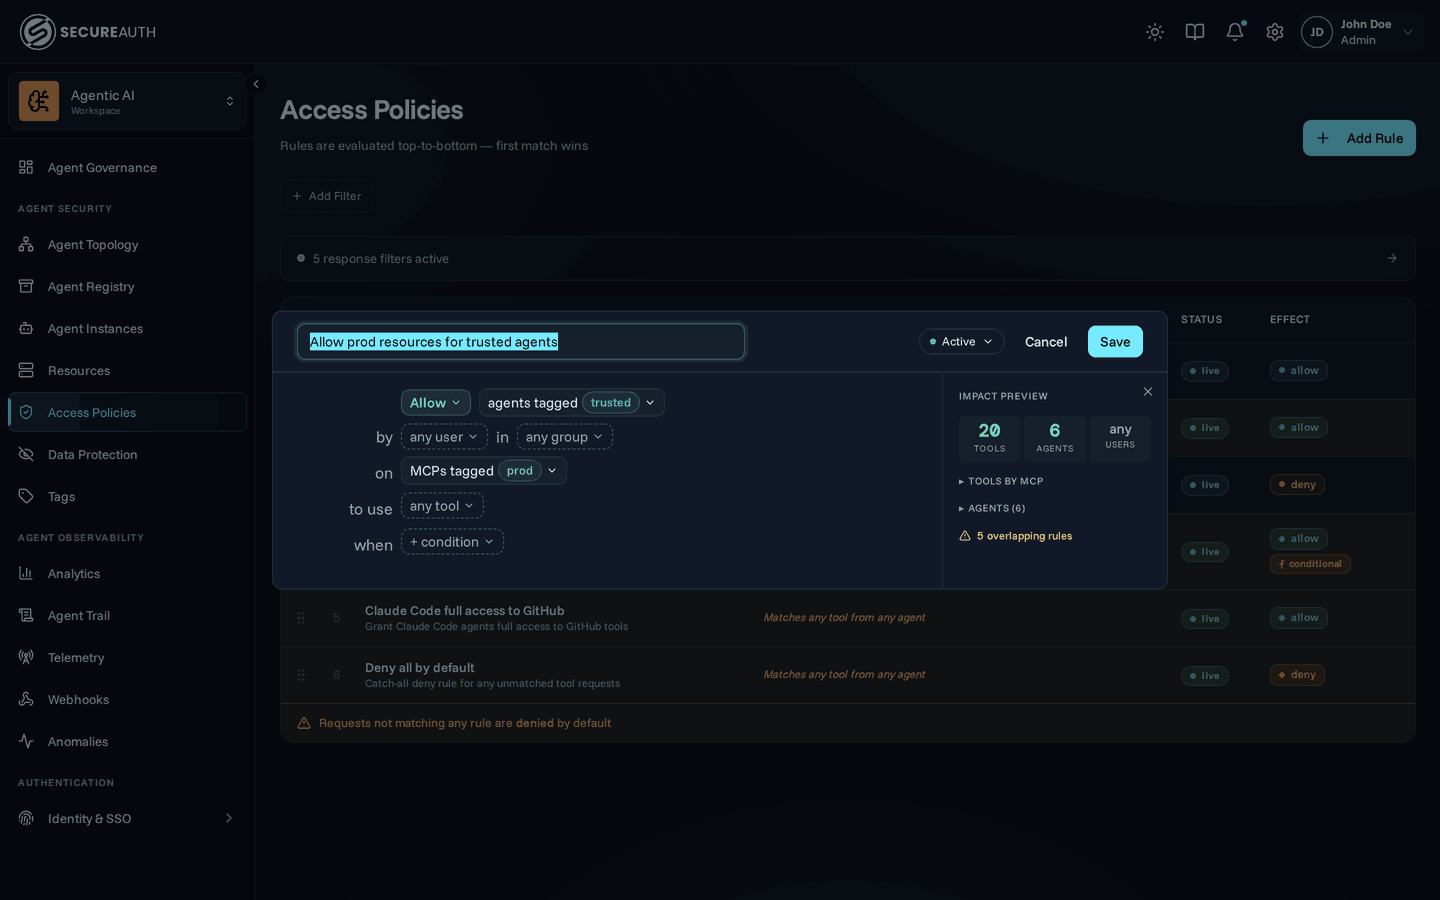The height and width of the screenshot is (900, 1440).
Task: Click the Tags icon
Action: point(26,496)
